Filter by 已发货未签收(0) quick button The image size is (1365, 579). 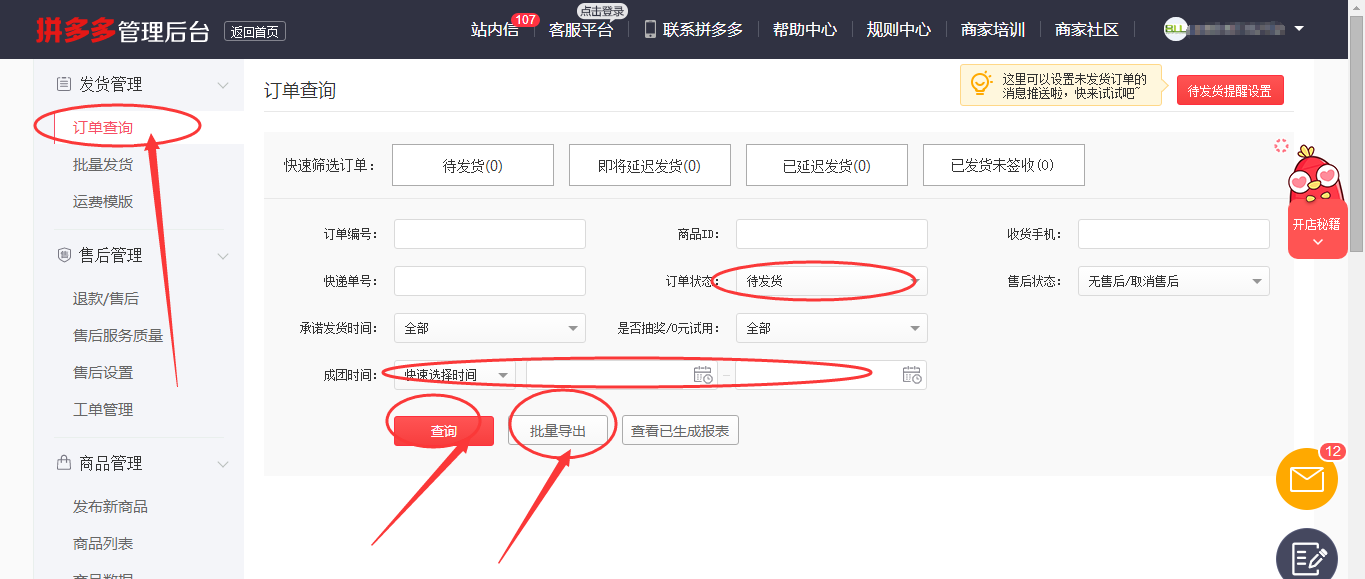(1004, 165)
